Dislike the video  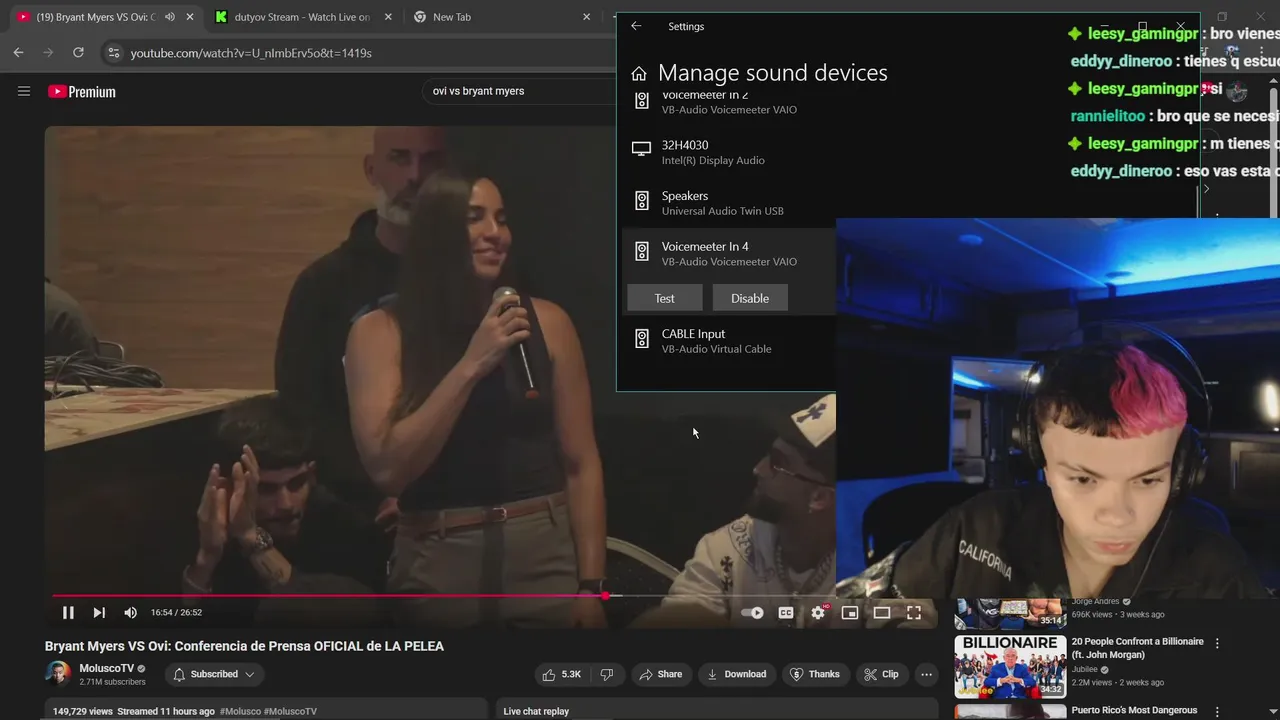point(606,674)
